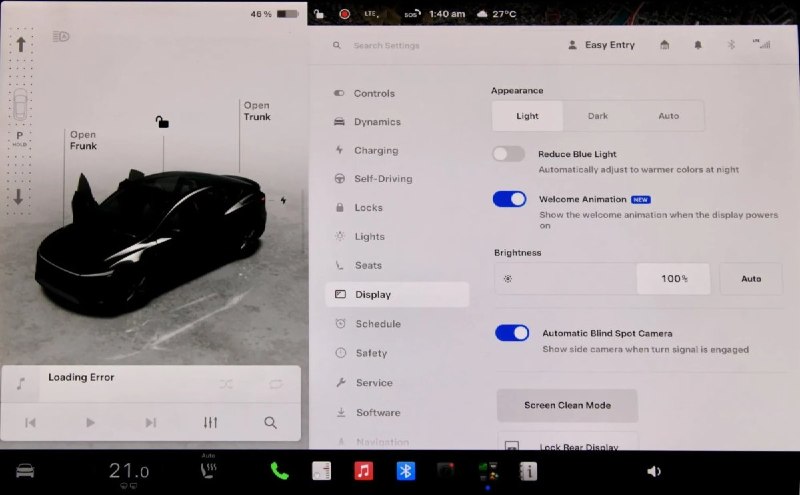Screen dimensions: 800x495
Task: Search media with the magnifier icon
Action: point(270,423)
